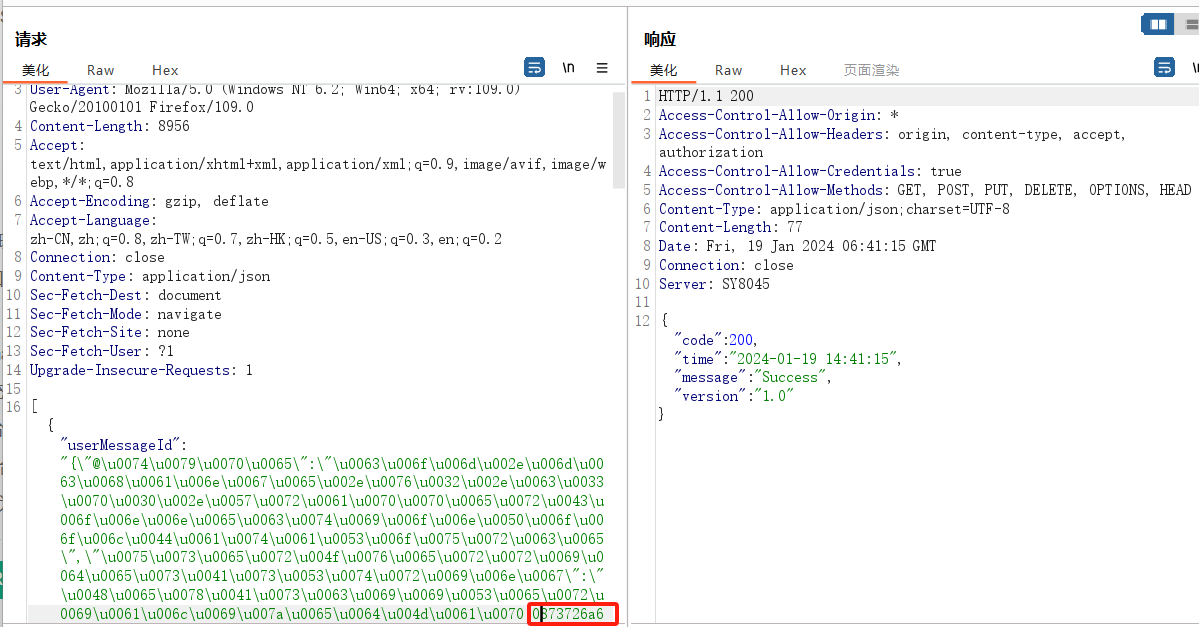
Task: Open the hamburger menu icon in the request toolbar
Action: point(601,67)
